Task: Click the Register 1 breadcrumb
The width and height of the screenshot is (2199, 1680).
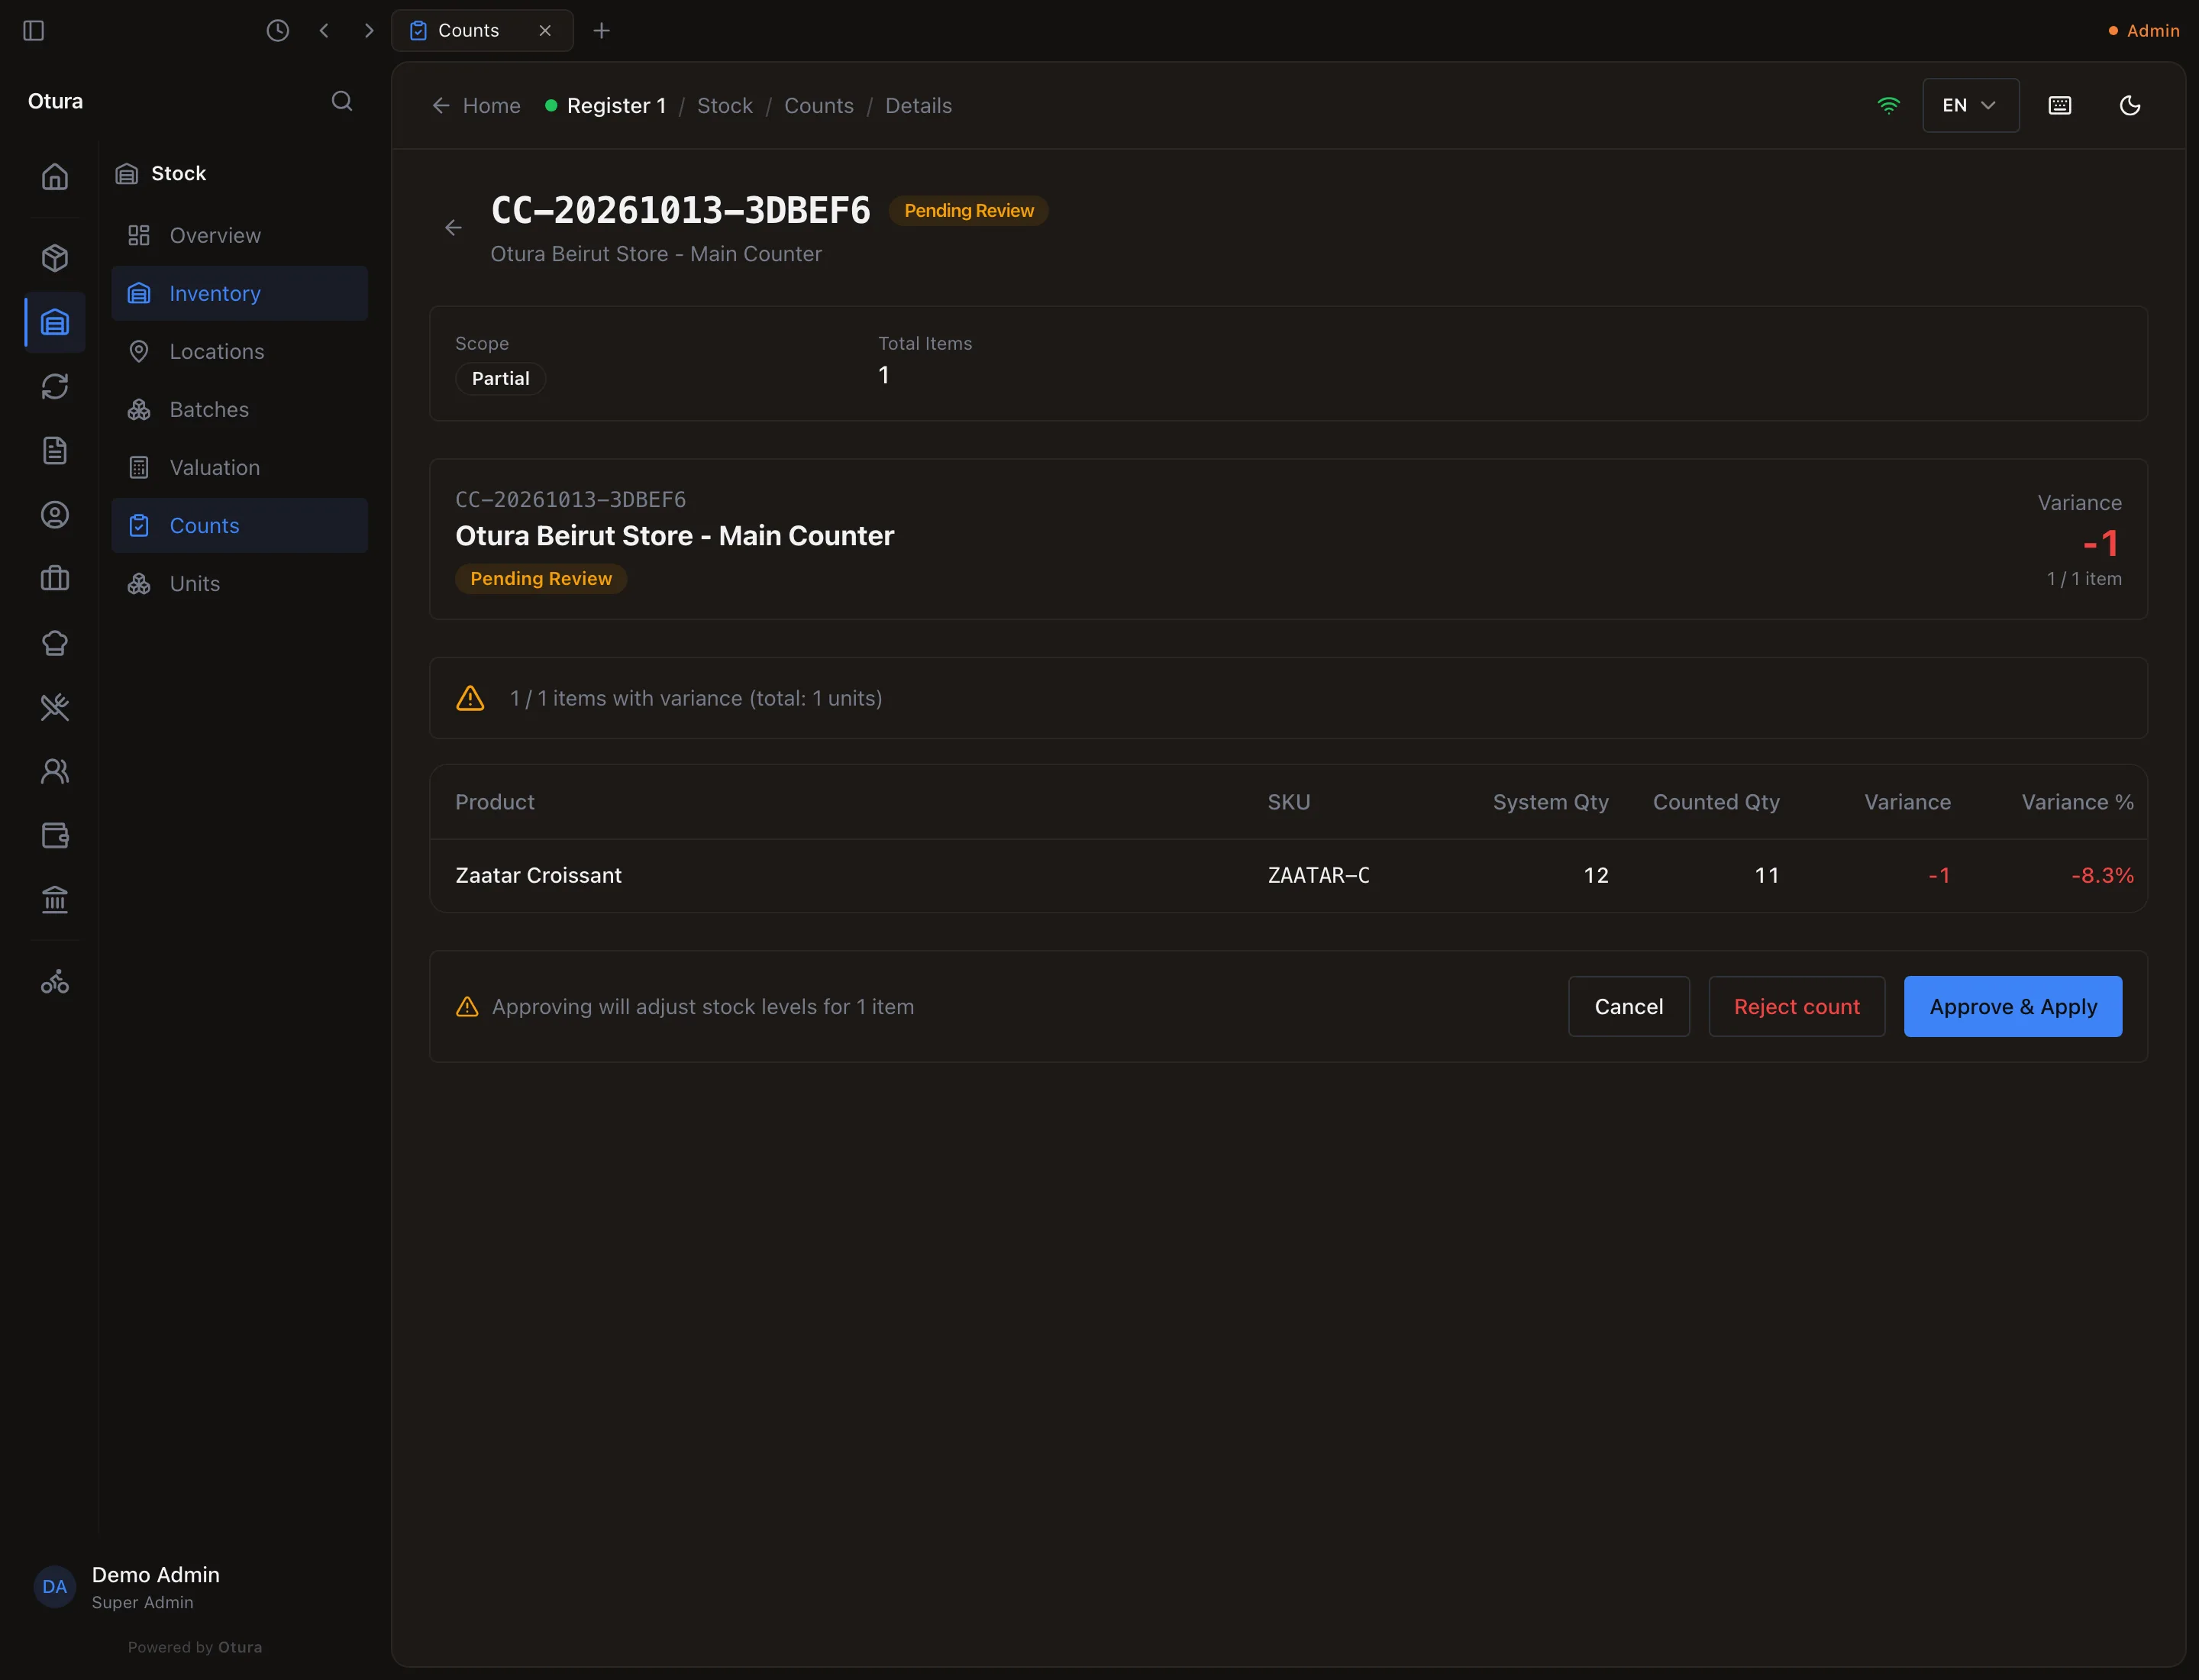Action: click(606, 106)
